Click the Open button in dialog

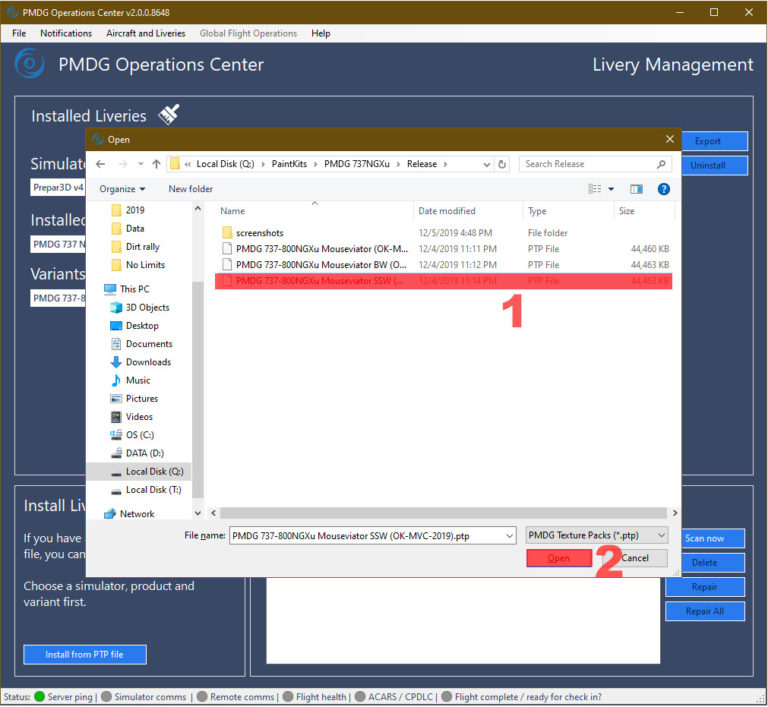(x=559, y=558)
